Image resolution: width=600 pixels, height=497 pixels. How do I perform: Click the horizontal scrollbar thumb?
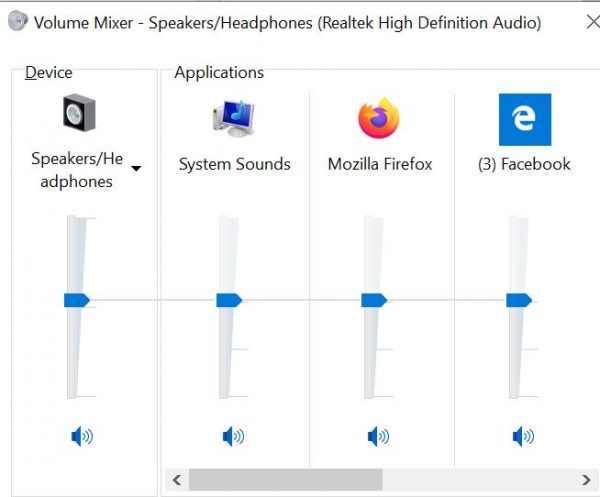(x=285, y=480)
